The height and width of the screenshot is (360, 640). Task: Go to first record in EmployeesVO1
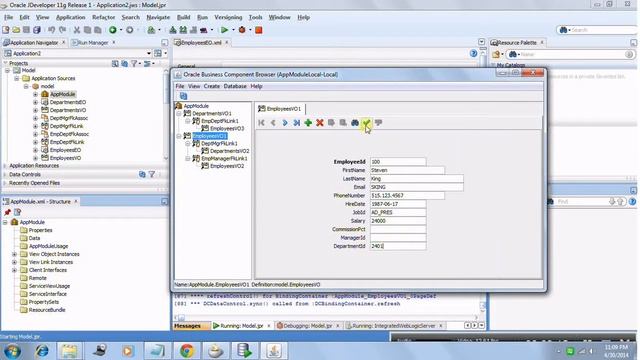point(262,122)
